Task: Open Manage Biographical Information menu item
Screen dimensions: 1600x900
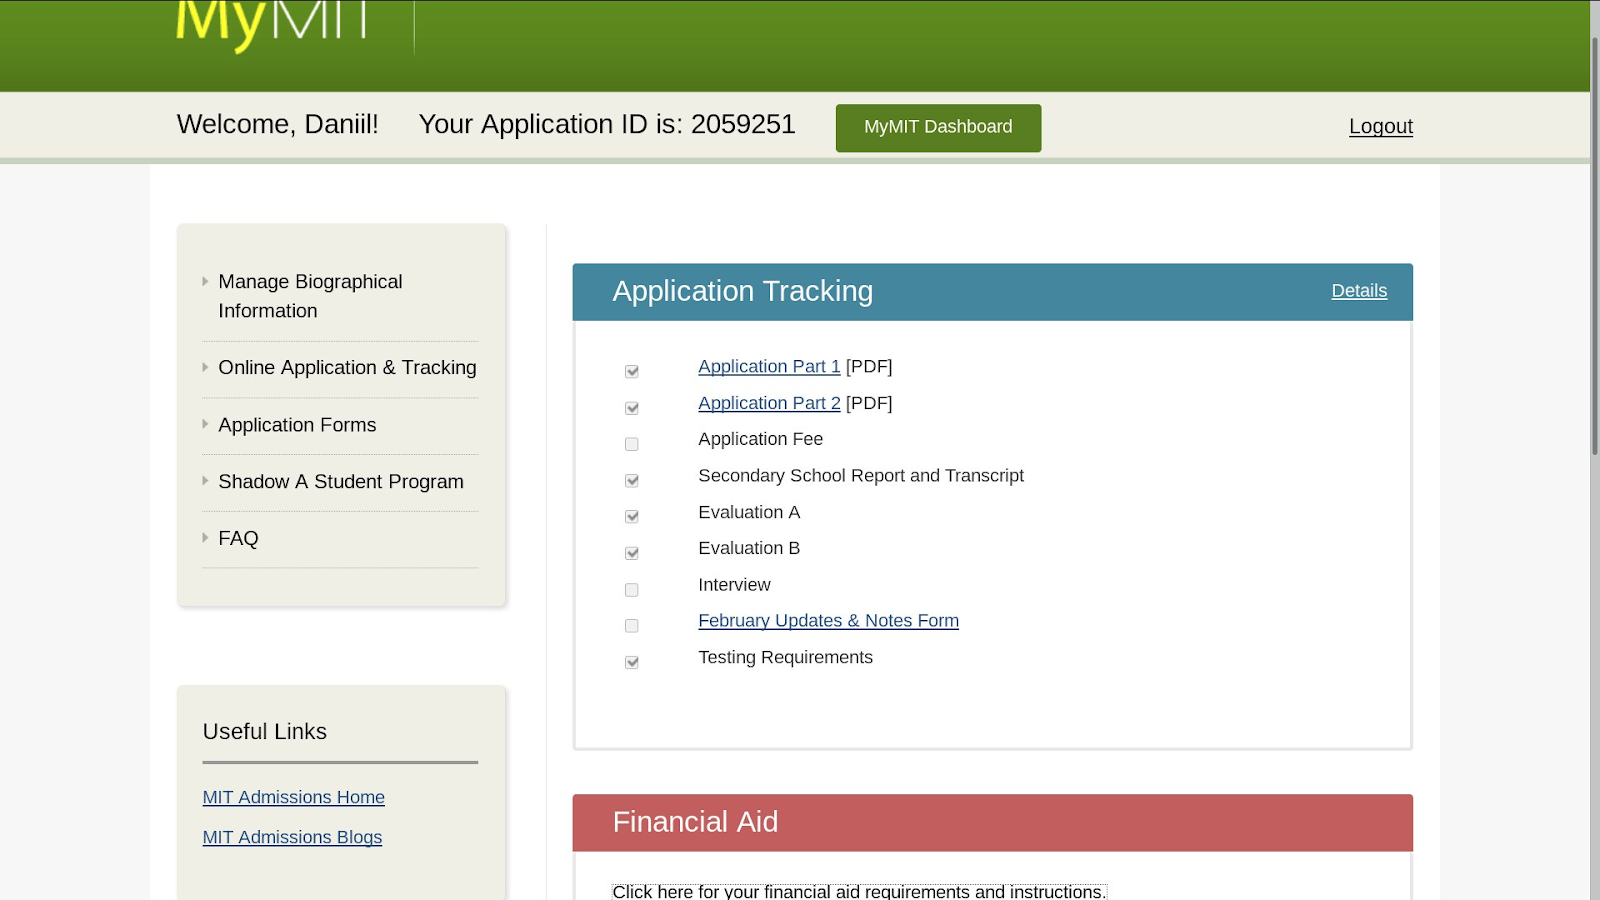Action: tap(310, 296)
